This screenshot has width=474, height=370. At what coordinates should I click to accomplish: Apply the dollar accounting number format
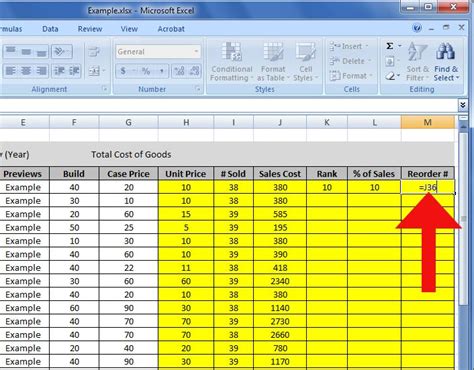pyautogui.click(x=123, y=71)
